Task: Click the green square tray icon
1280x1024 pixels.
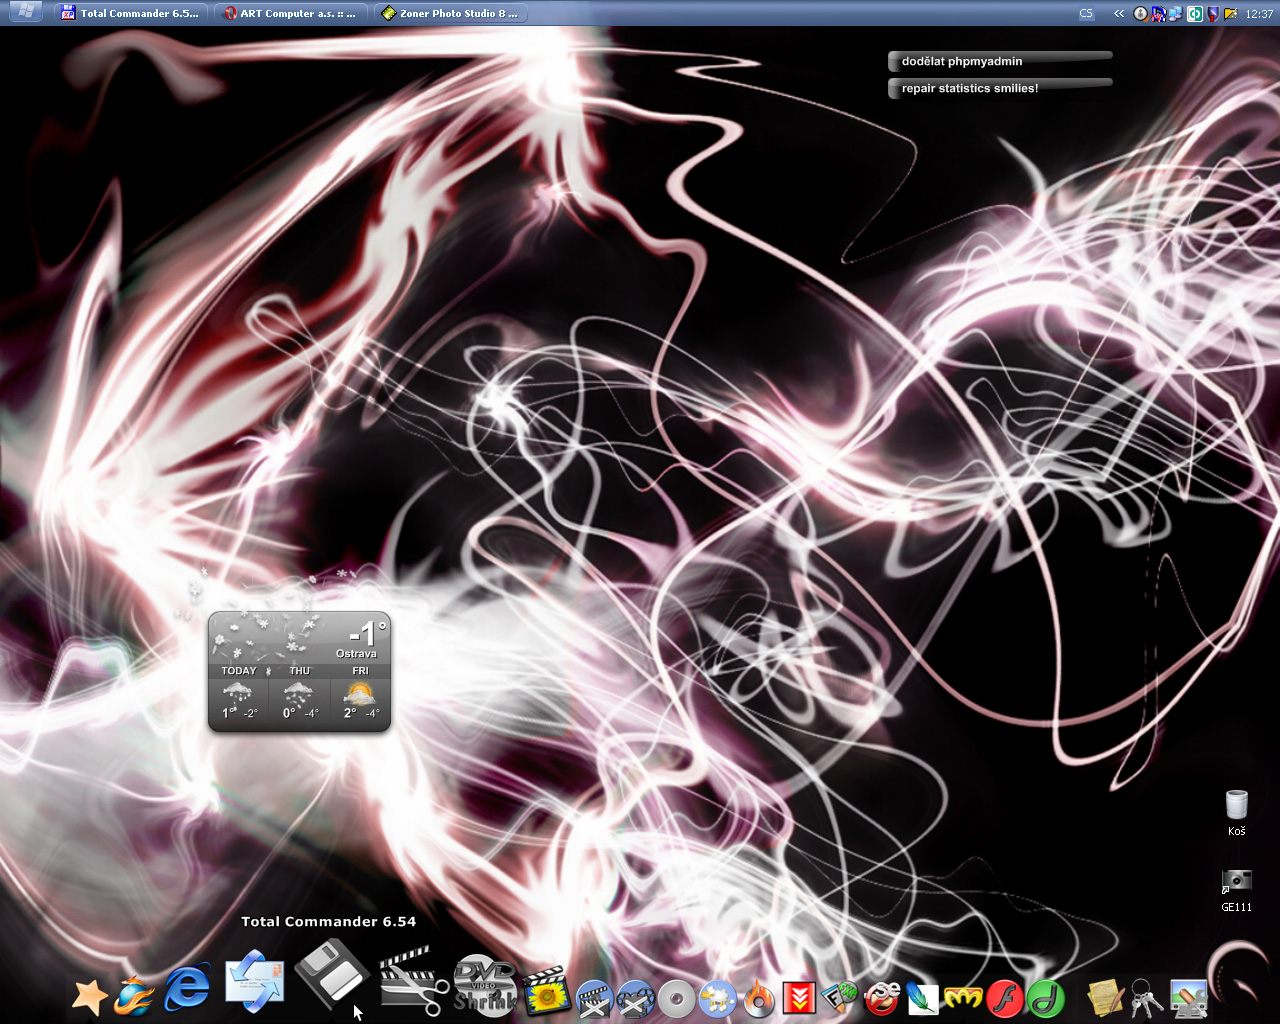Action: coord(1194,13)
